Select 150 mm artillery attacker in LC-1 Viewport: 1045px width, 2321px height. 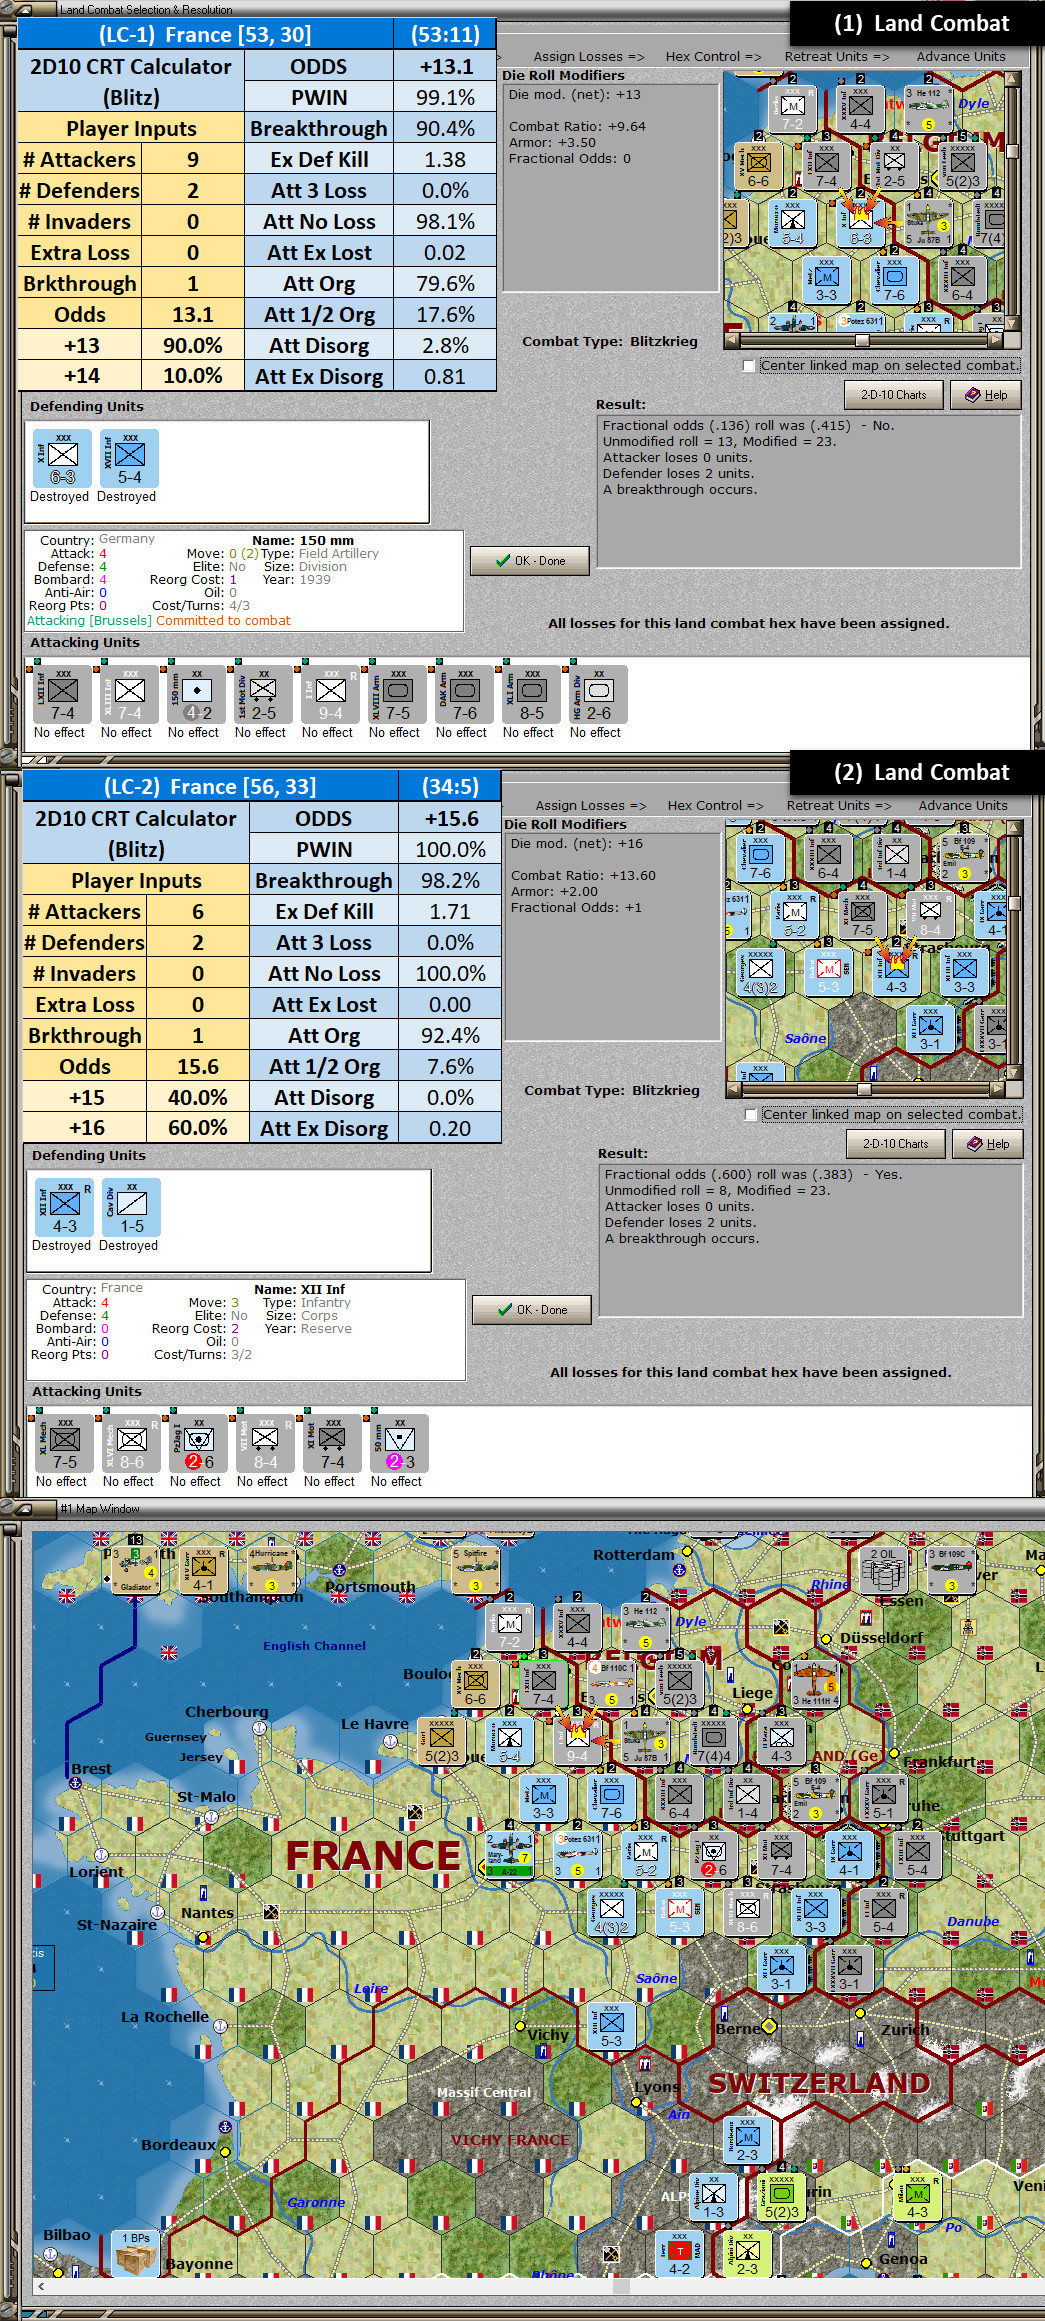(x=196, y=693)
